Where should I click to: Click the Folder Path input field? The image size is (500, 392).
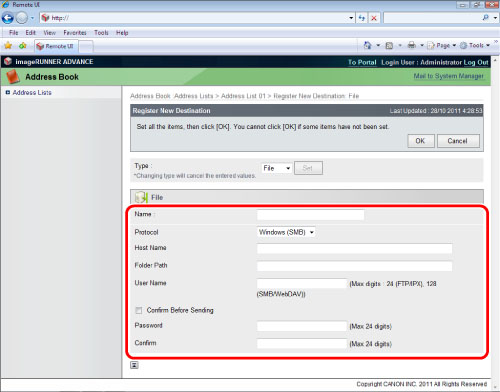click(354, 266)
